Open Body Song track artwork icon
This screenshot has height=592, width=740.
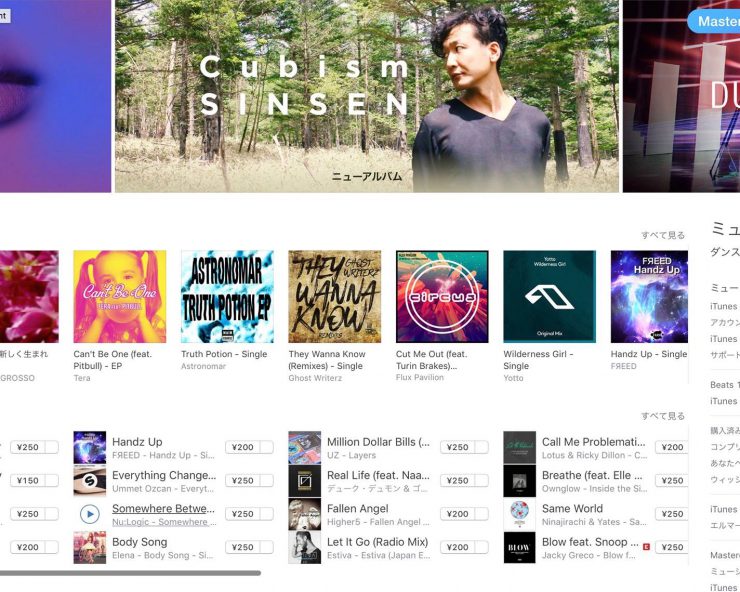(90, 548)
